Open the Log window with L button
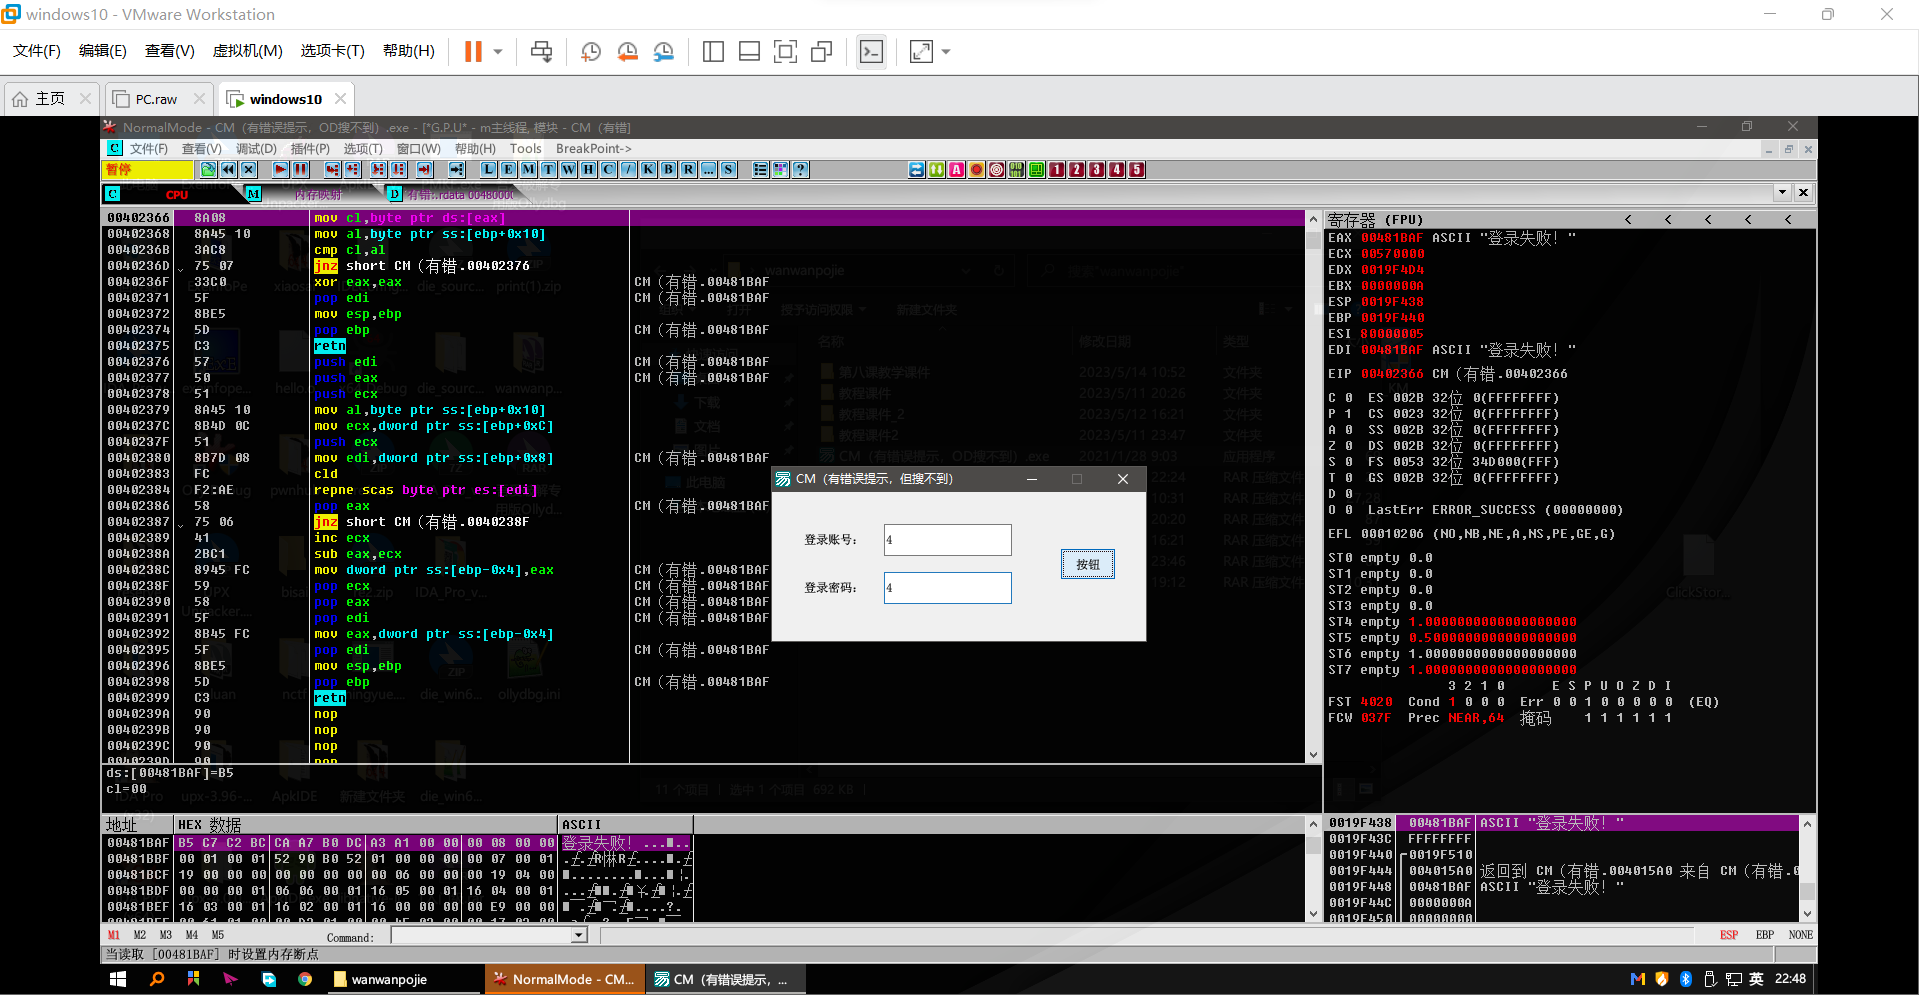 [x=489, y=170]
